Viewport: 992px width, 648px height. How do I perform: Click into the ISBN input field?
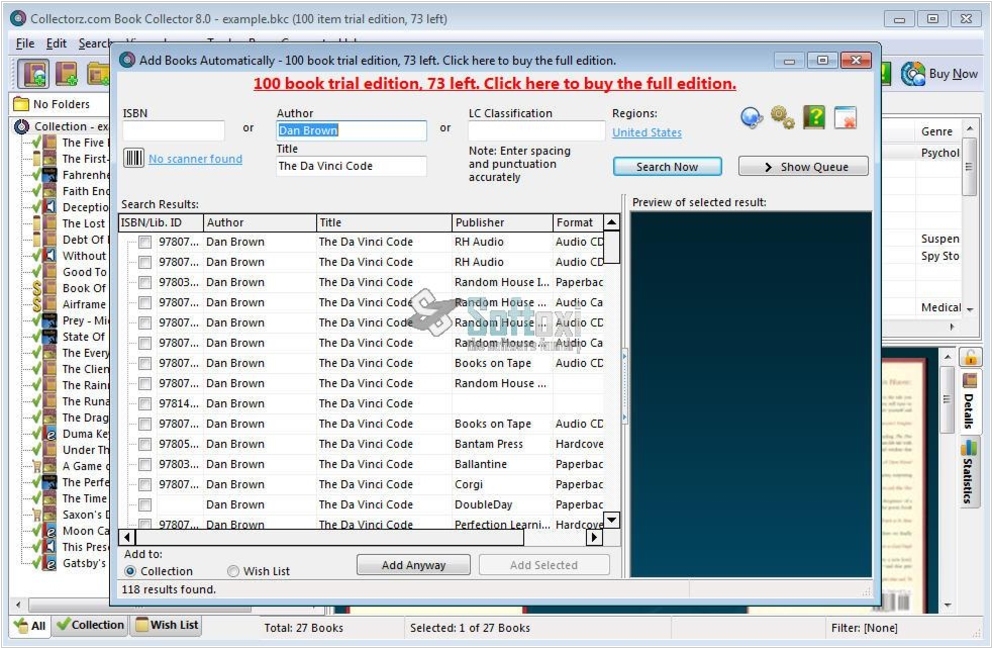(x=173, y=131)
